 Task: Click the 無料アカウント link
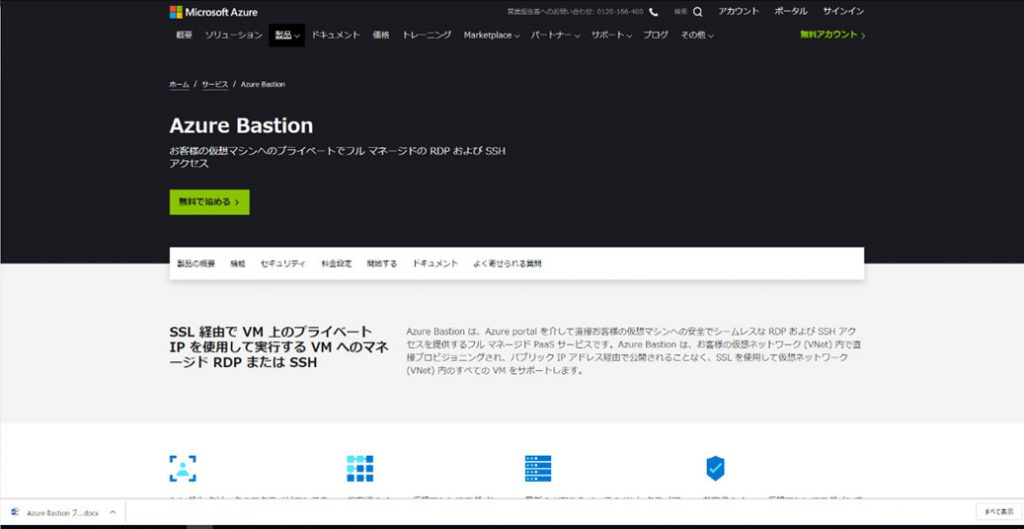[x=833, y=35]
